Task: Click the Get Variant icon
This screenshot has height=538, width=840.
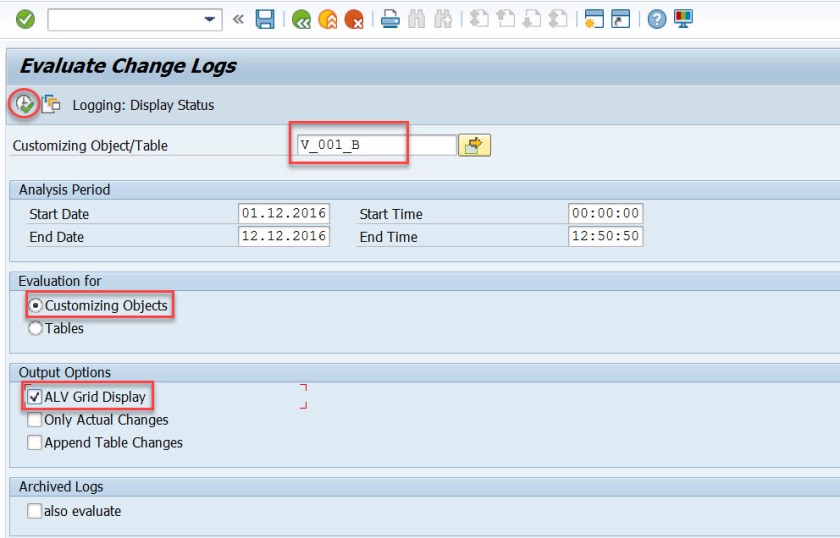Action: (x=51, y=104)
